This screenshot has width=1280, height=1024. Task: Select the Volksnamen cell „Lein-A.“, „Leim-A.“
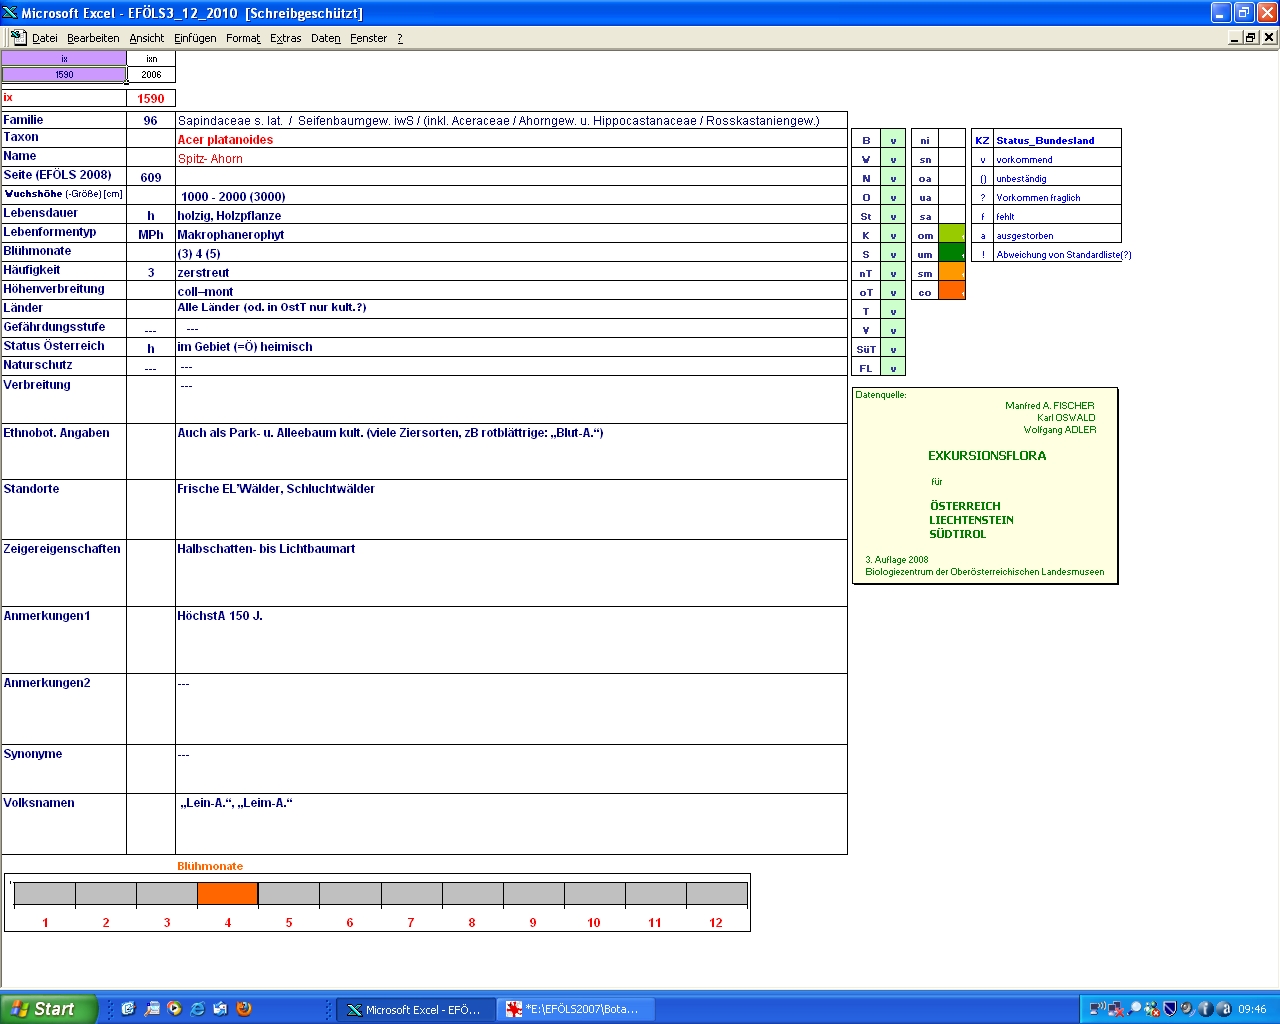point(511,824)
